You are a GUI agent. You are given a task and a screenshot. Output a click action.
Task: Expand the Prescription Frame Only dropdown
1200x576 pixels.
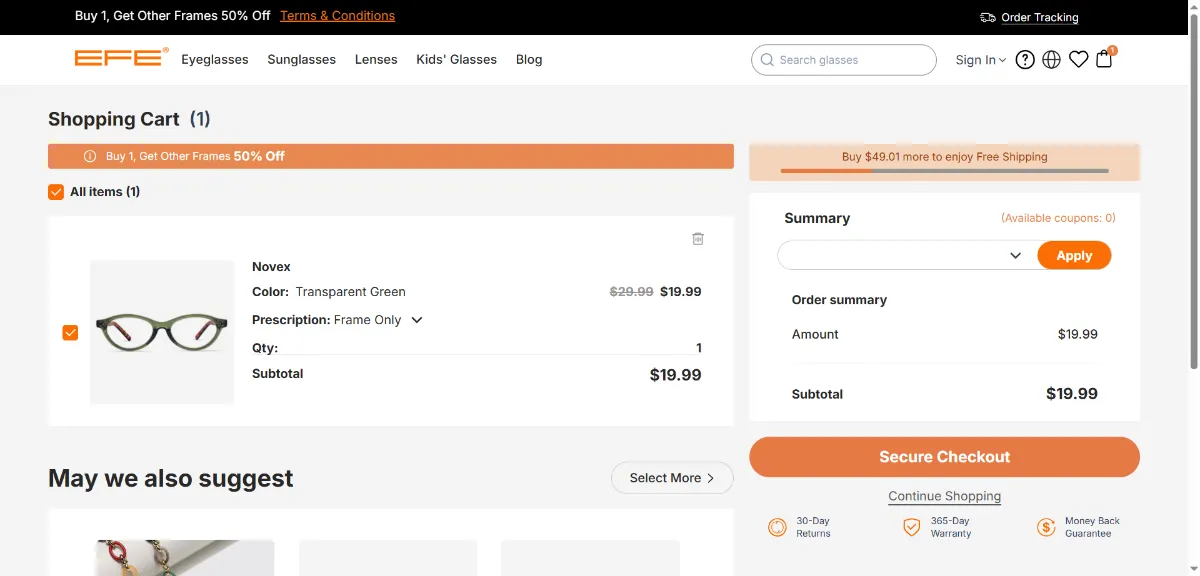click(417, 320)
